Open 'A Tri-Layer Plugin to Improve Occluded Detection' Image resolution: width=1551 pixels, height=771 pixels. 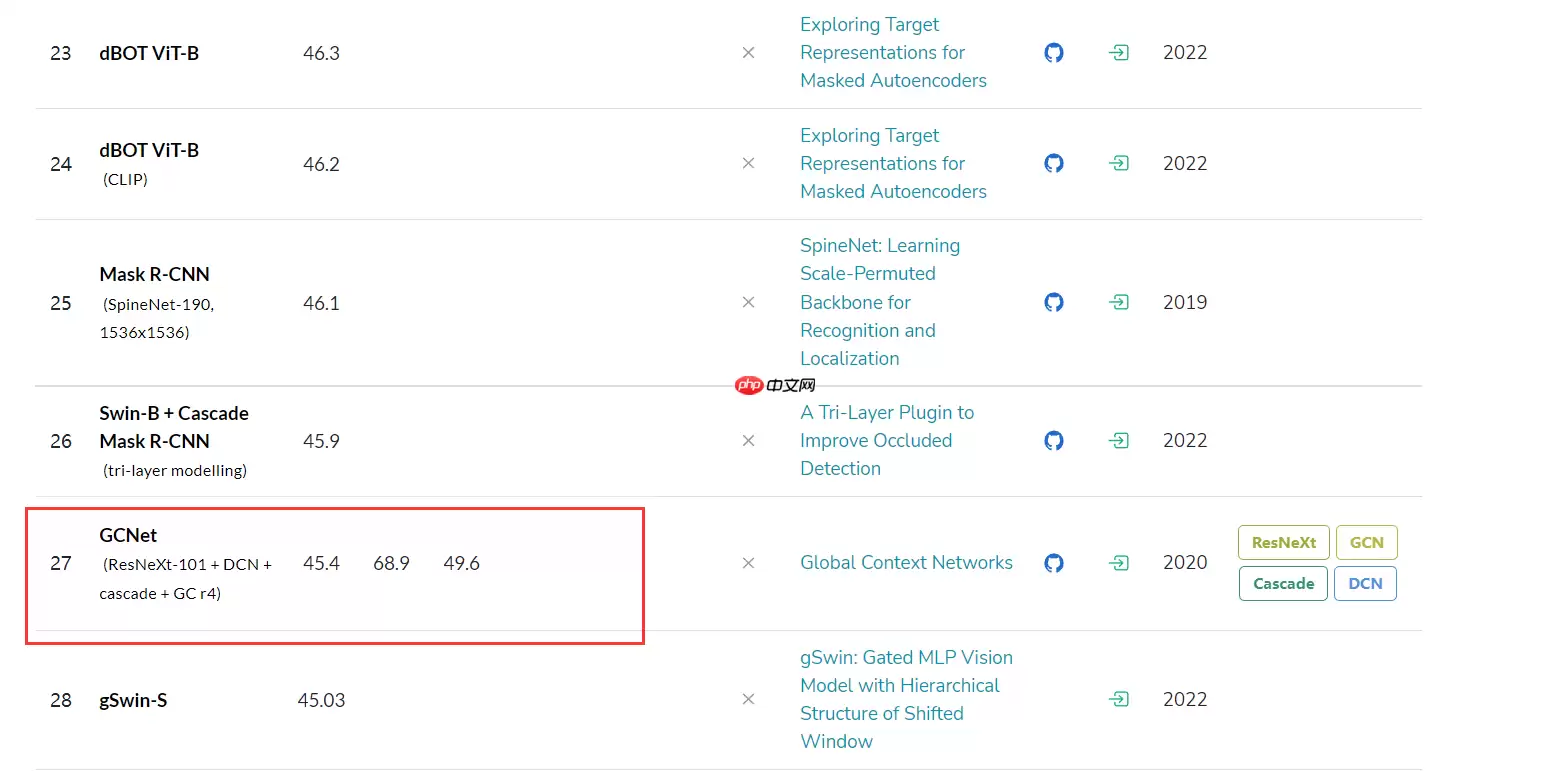(886, 440)
